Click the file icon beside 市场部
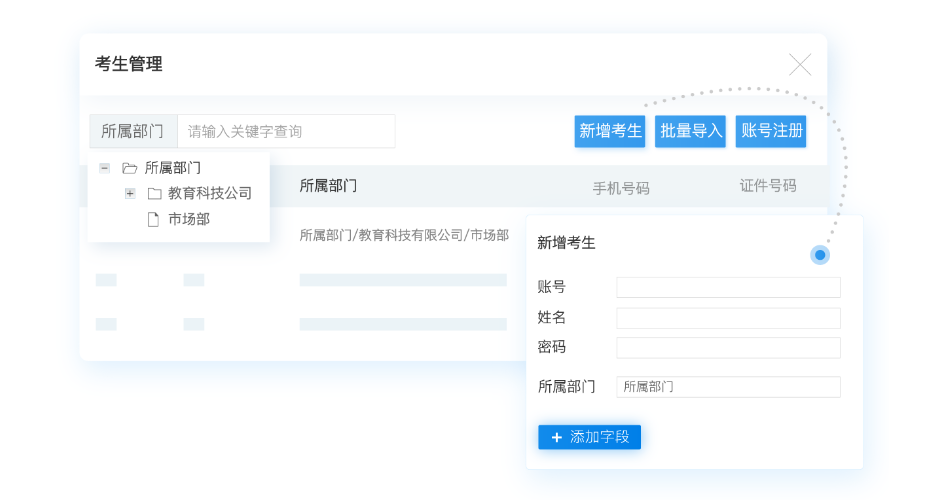The height and width of the screenshot is (500, 940). (153, 219)
